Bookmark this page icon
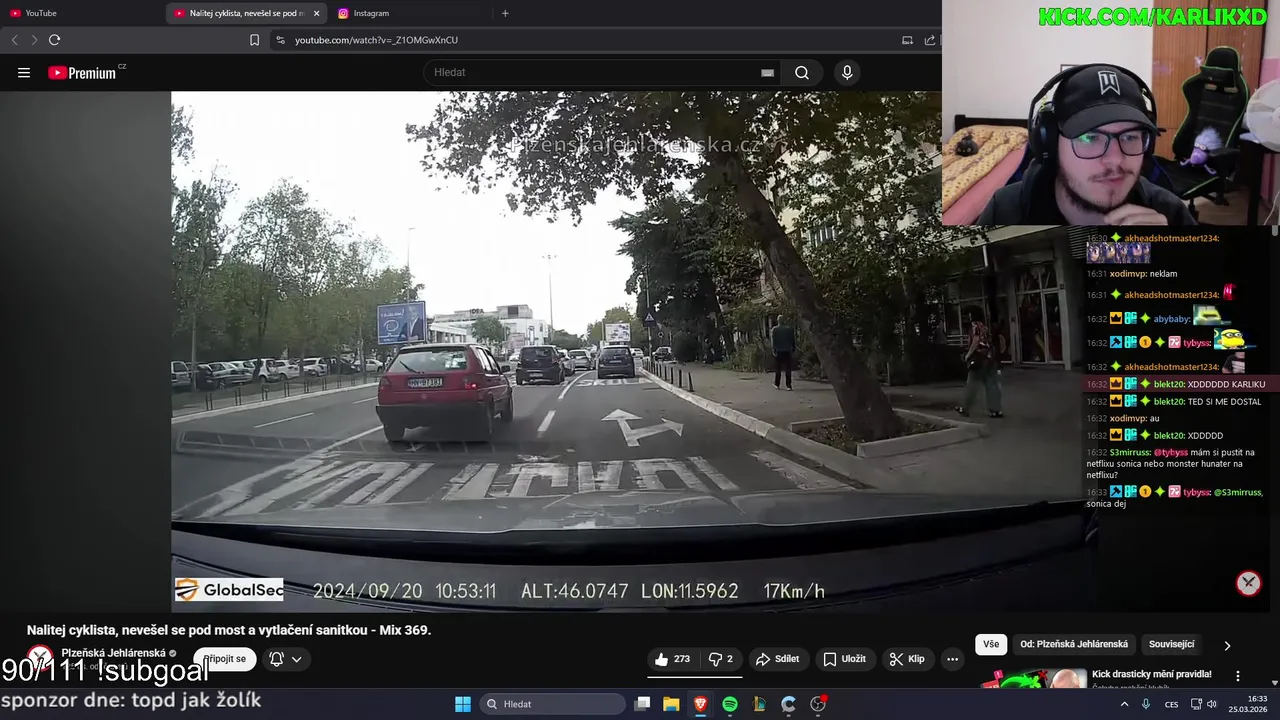Screen dimensions: 1280x720 [x=254, y=40]
